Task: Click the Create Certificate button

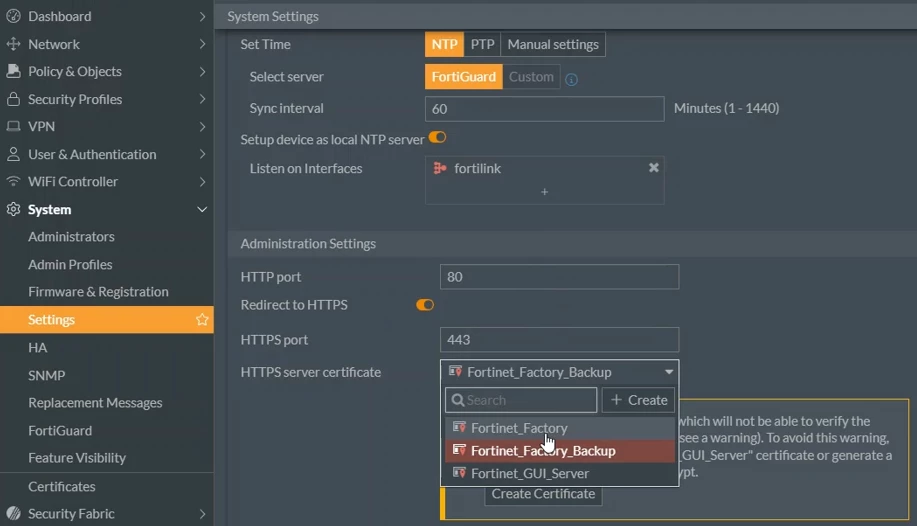Action: pyautogui.click(x=543, y=494)
